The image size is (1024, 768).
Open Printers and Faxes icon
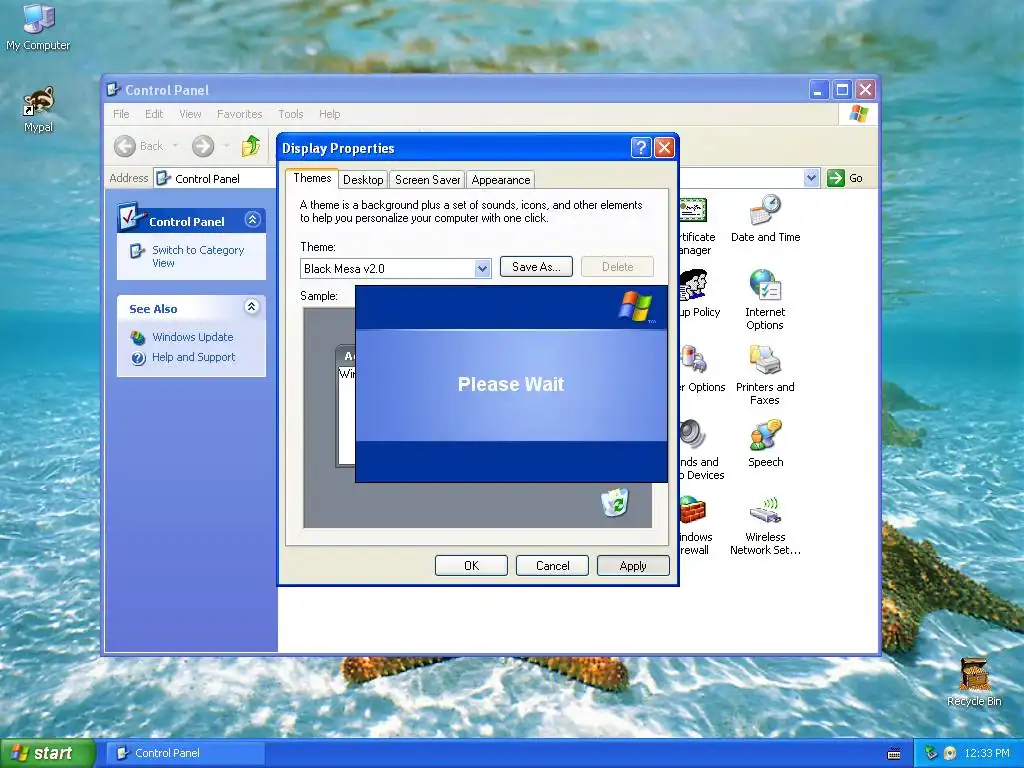(765, 375)
